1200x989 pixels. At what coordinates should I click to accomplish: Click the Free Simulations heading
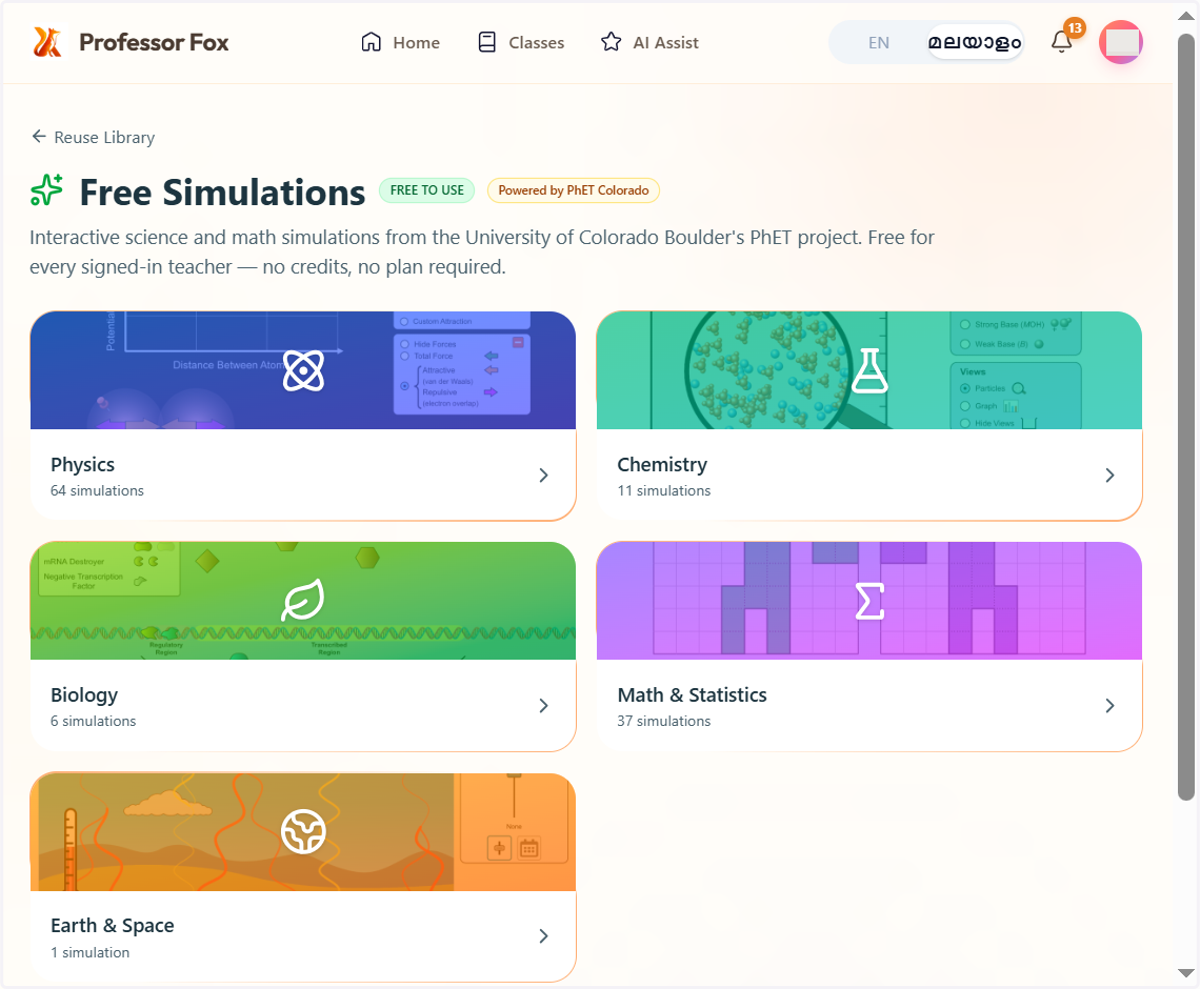(222, 191)
